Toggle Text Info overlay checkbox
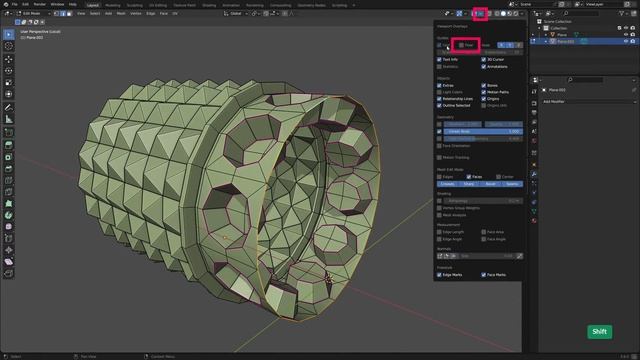This screenshot has height=360, width=640. (439, 60)
